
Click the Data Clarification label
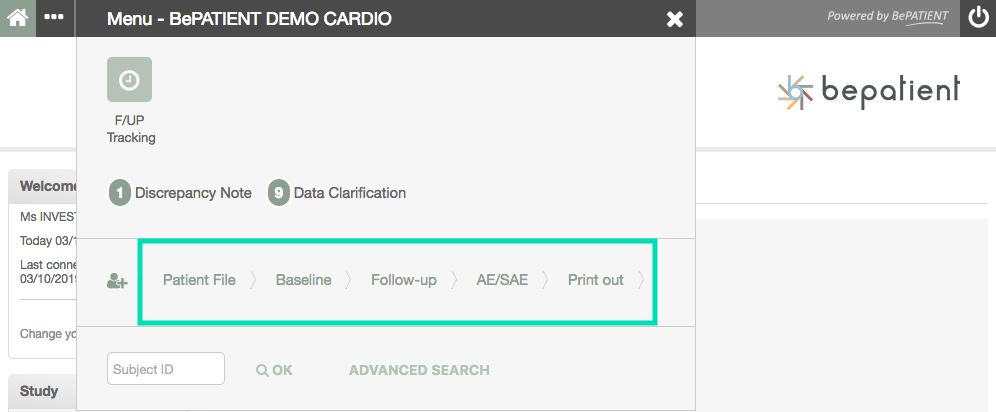click(x=350, y=193)
